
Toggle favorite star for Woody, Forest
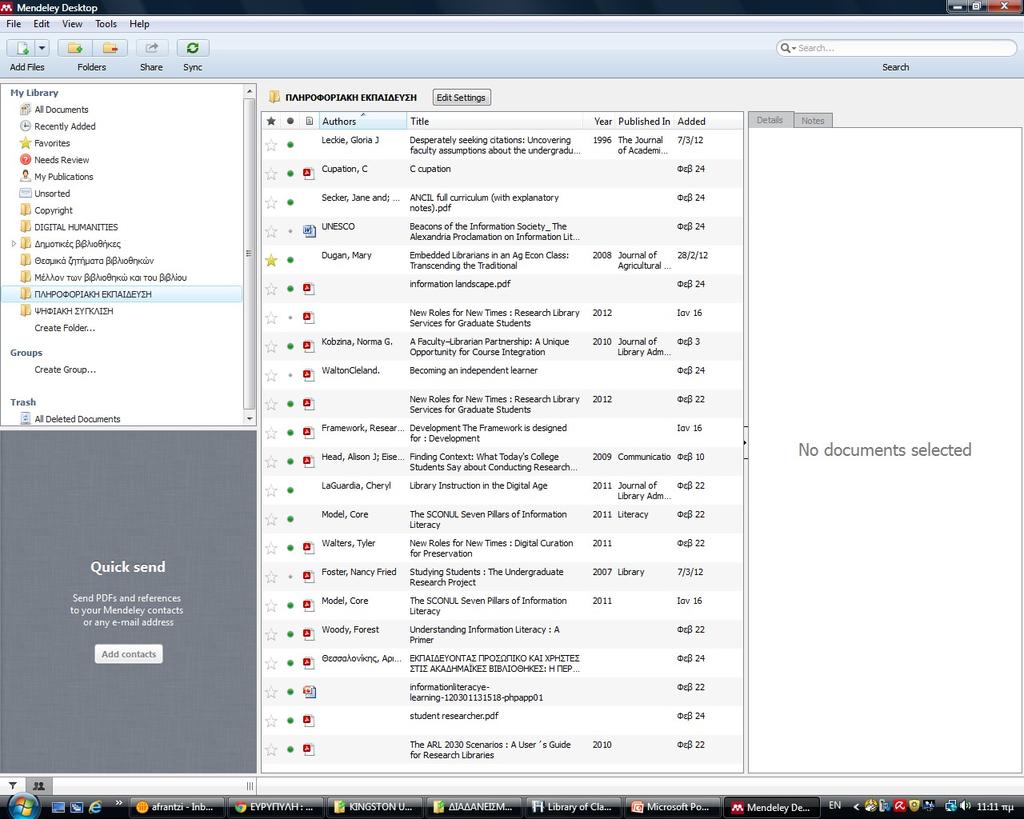(271, 634)
